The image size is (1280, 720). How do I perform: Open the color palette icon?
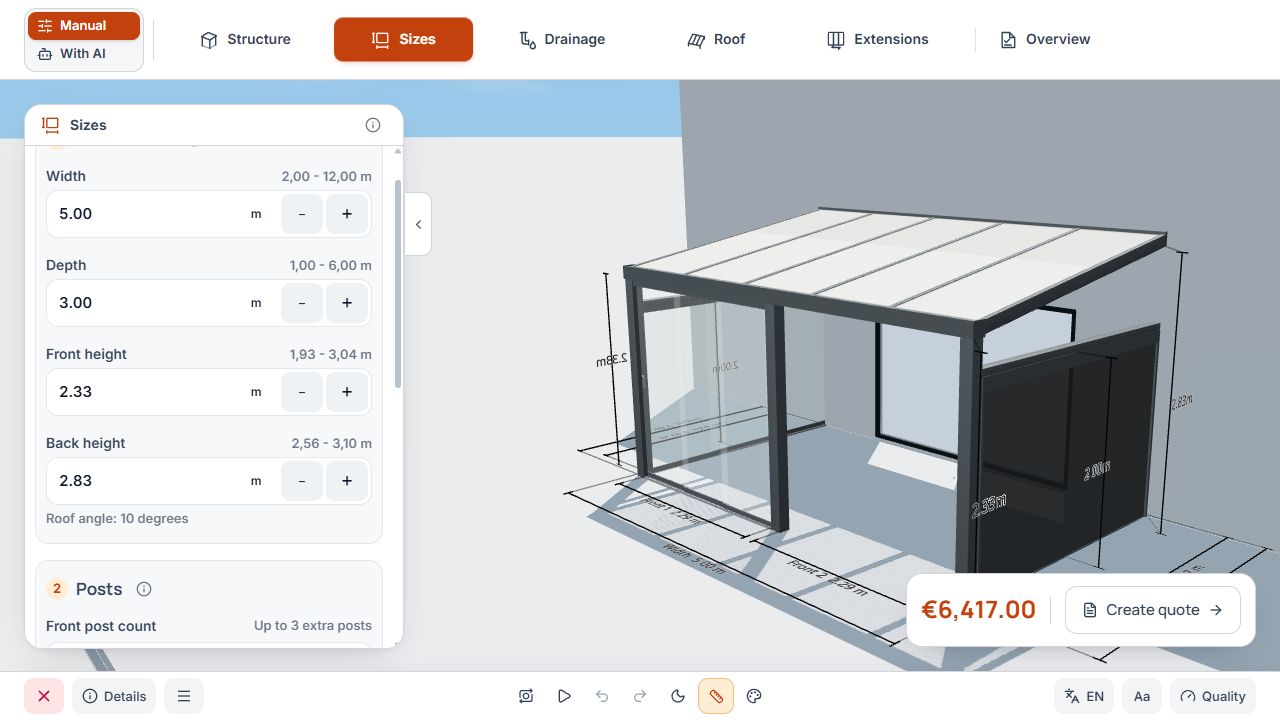tap(755, 696)
